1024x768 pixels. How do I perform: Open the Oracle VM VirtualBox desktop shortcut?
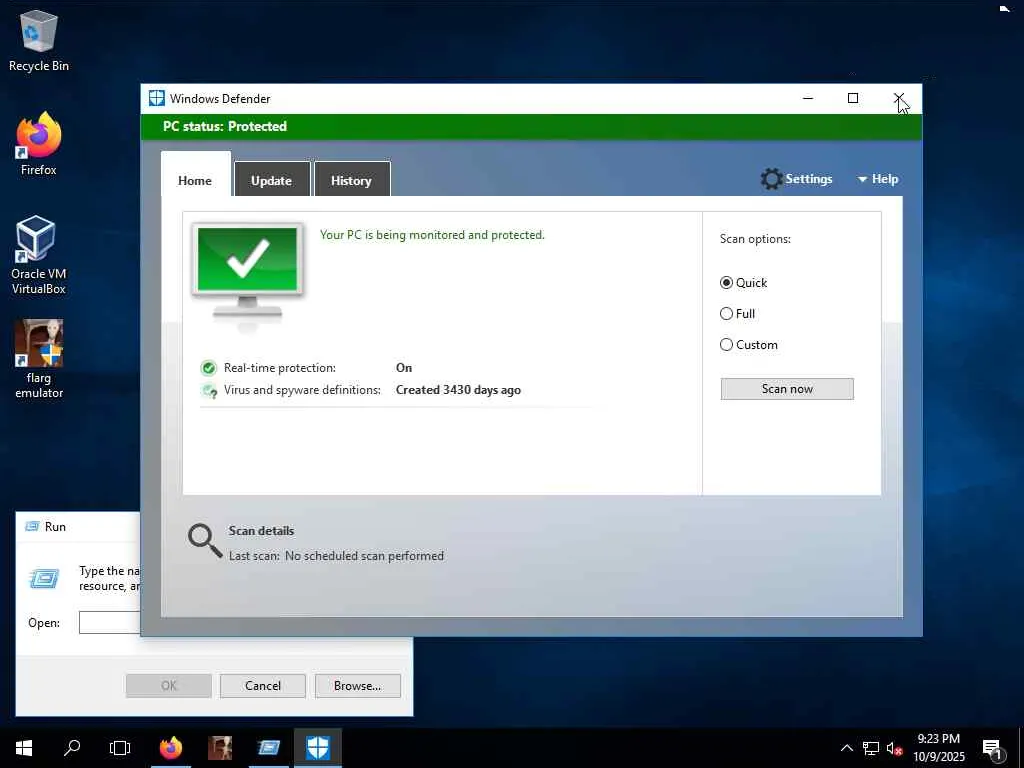coord(39,255)
